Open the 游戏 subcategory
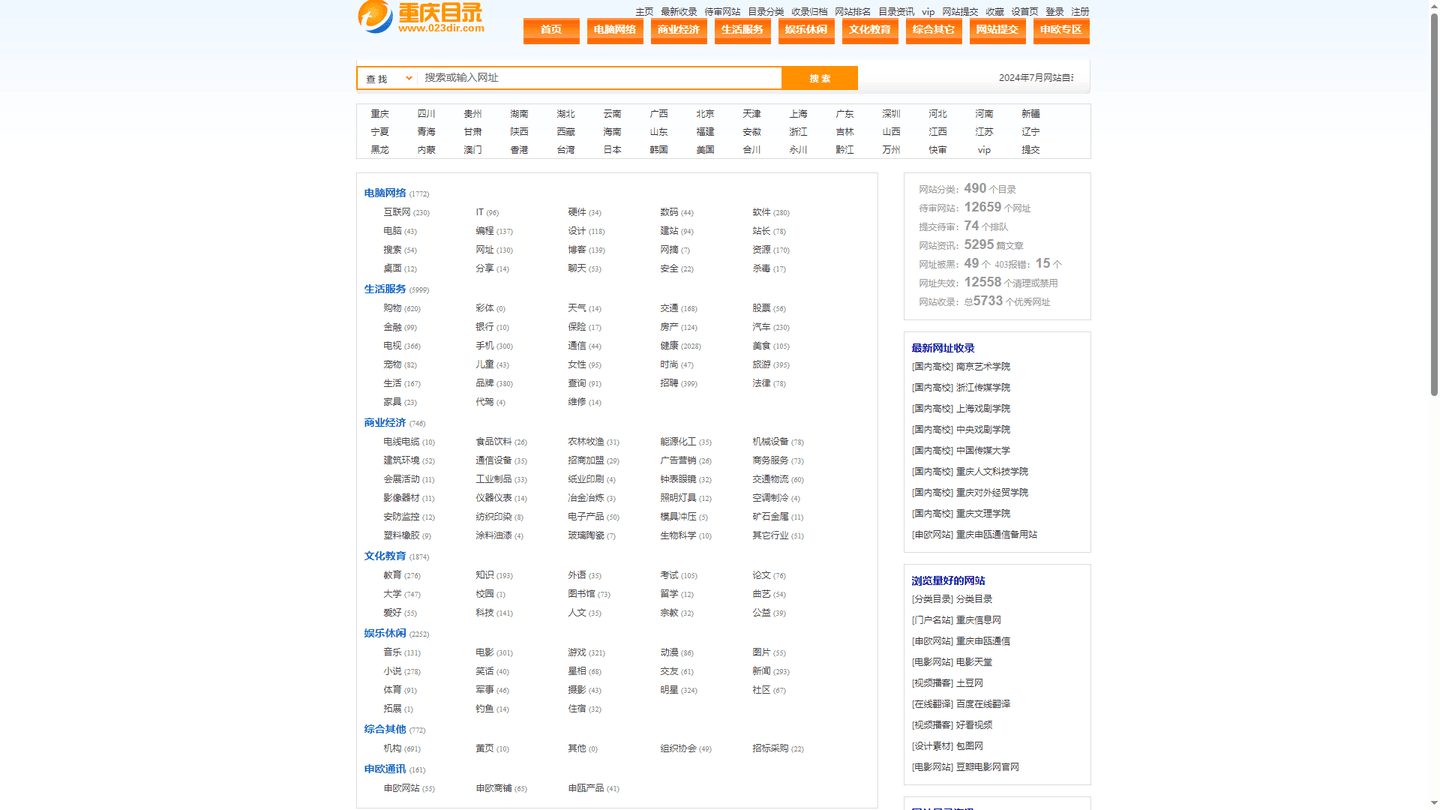Image resolution: width=1440 pixels, height=810 pixels. (x=577, y=653)
